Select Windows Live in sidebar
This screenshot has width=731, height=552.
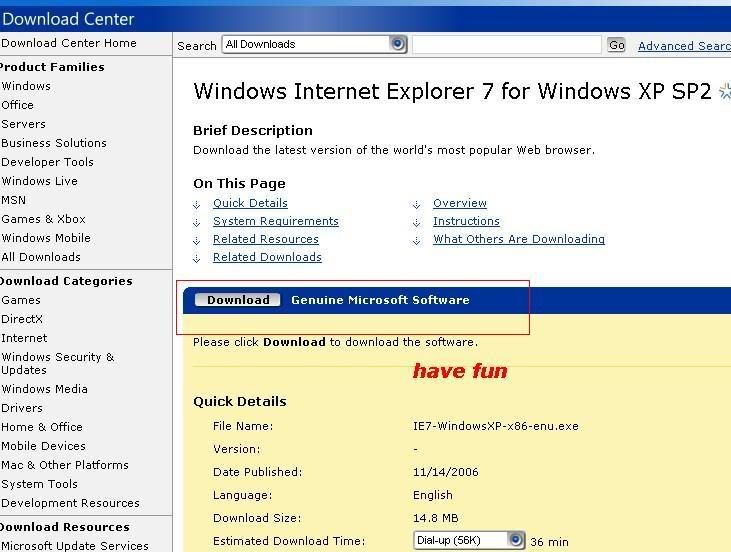[39, 181]
